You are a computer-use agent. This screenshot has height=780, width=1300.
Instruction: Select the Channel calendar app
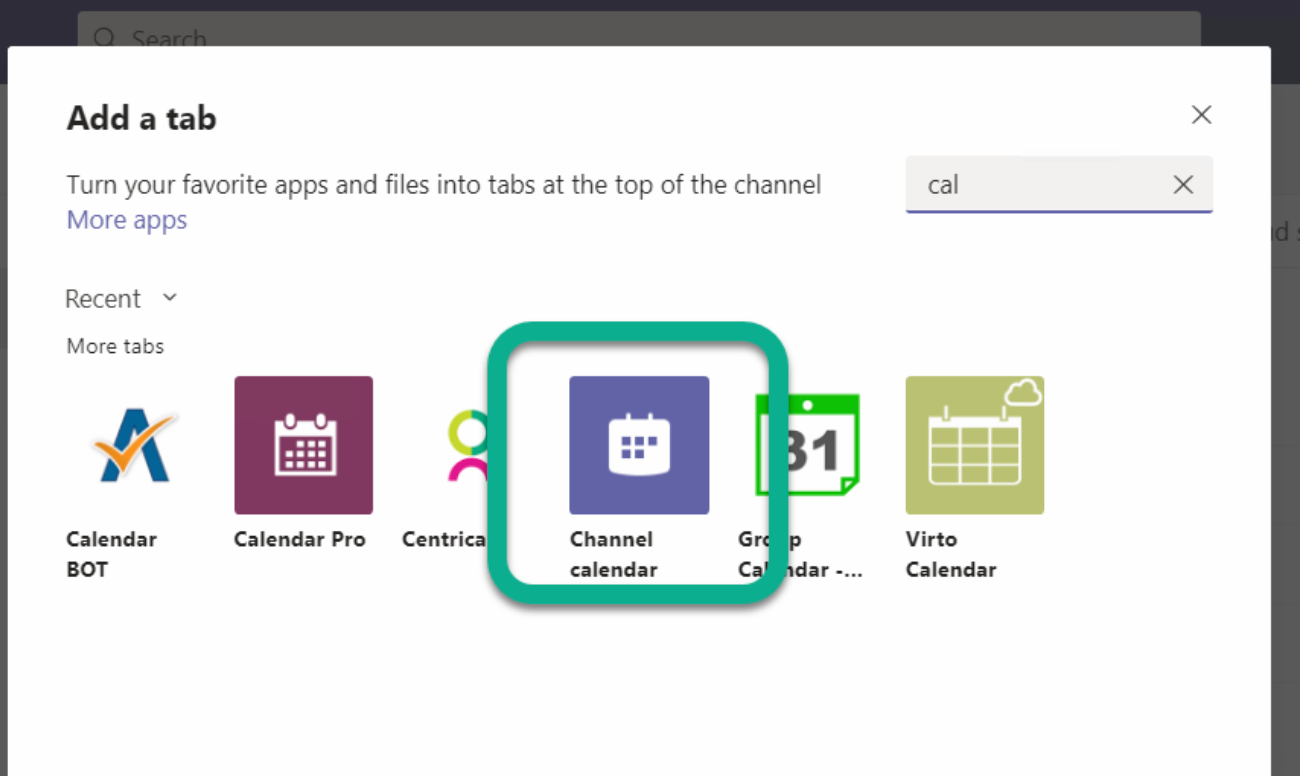point(639,445)
